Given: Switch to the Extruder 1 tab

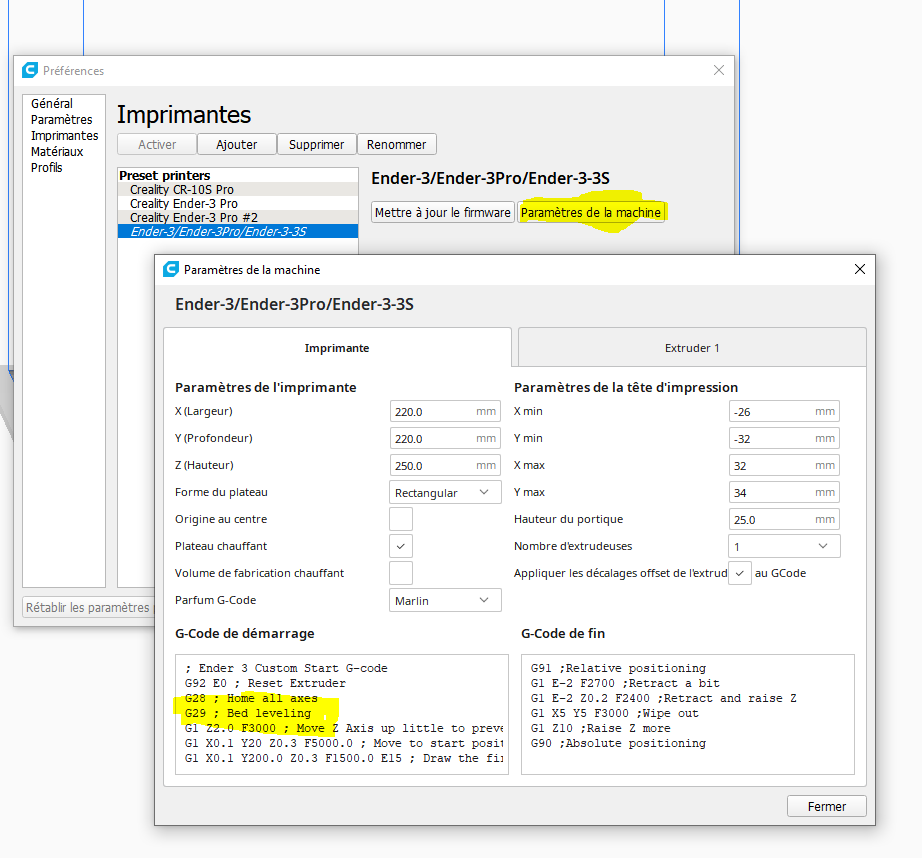Looking at the screenshot, I should [692, 348].
